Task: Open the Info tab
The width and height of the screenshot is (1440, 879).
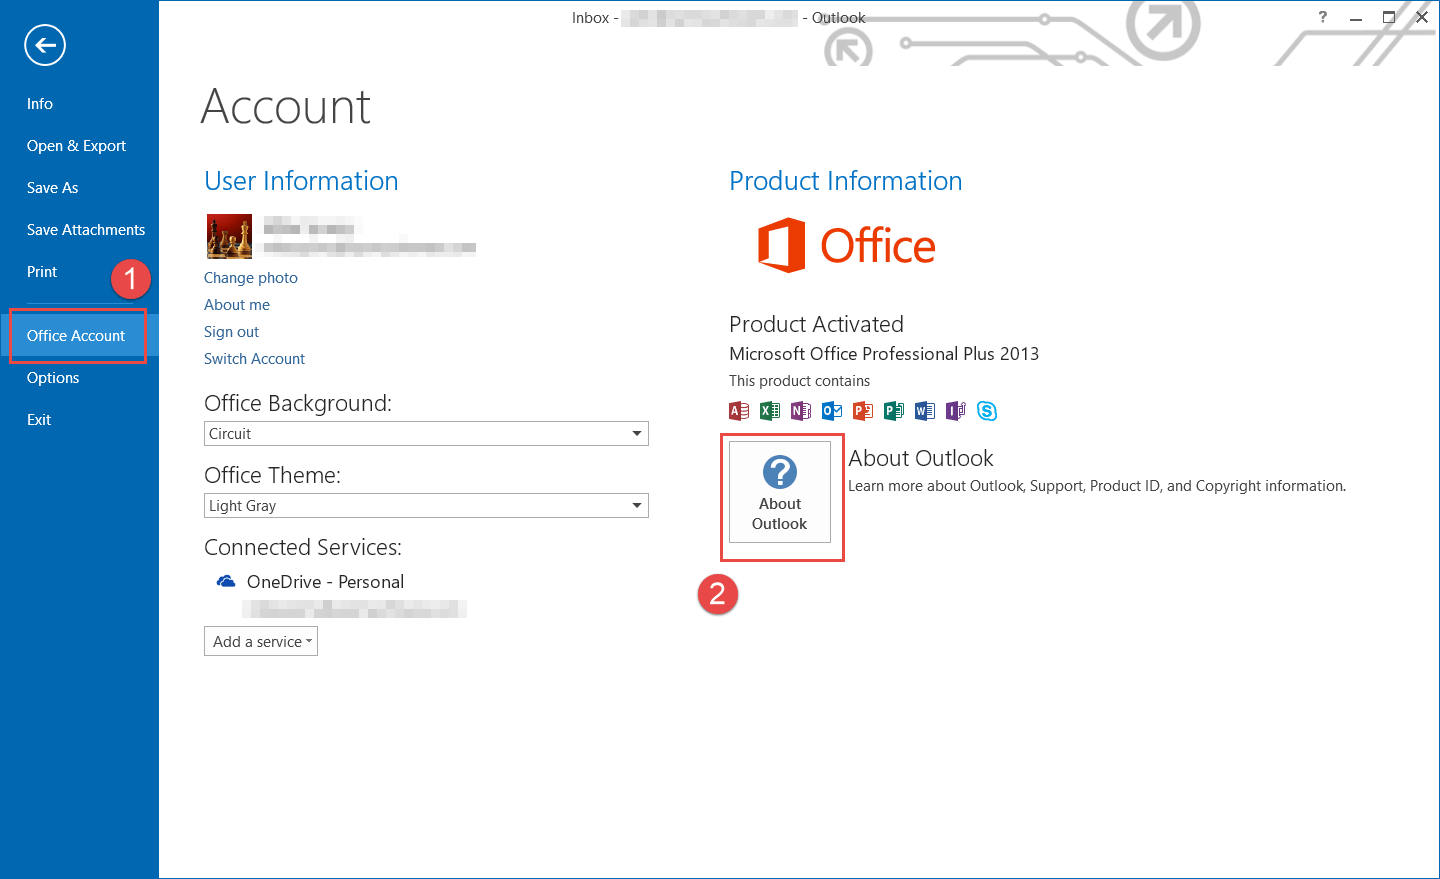Action: coord(40,104)
